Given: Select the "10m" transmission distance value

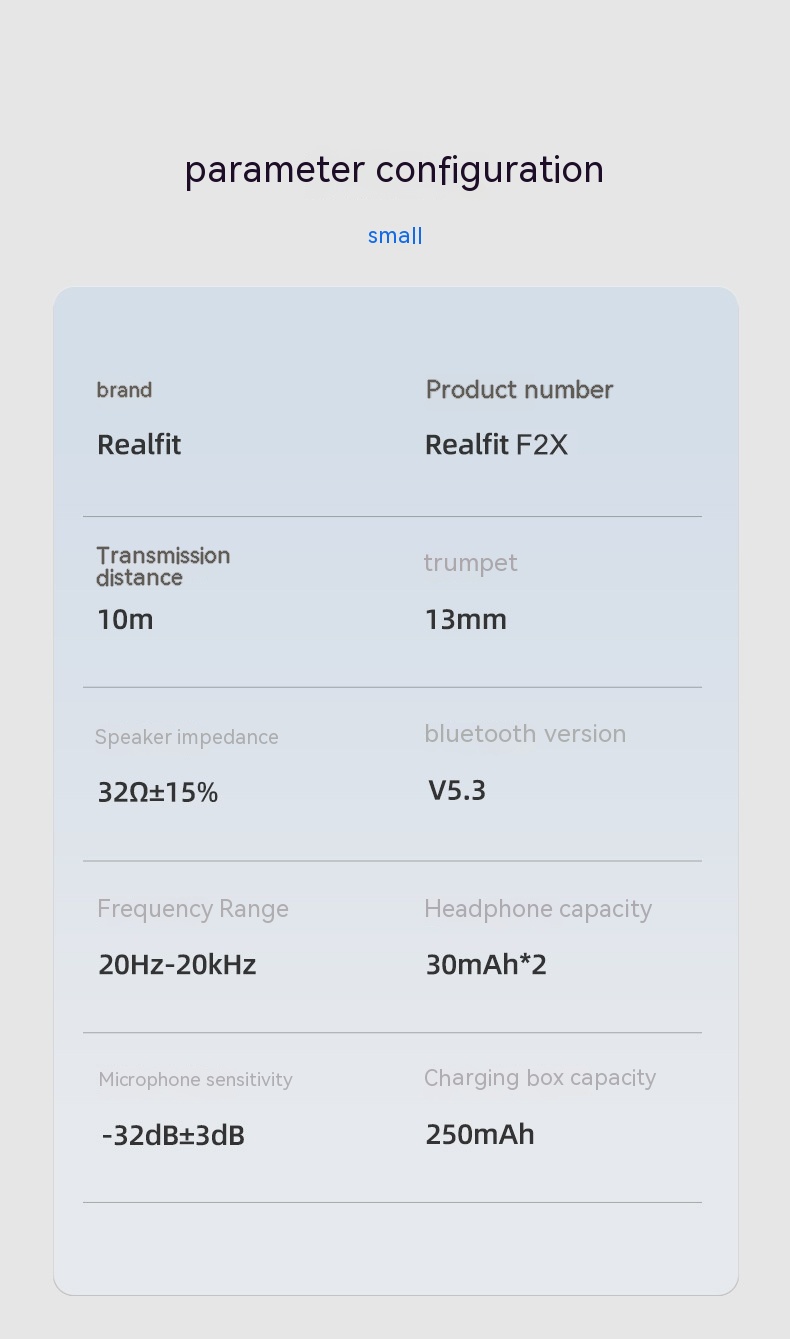Looking at the screenshot, I should 125,620.
